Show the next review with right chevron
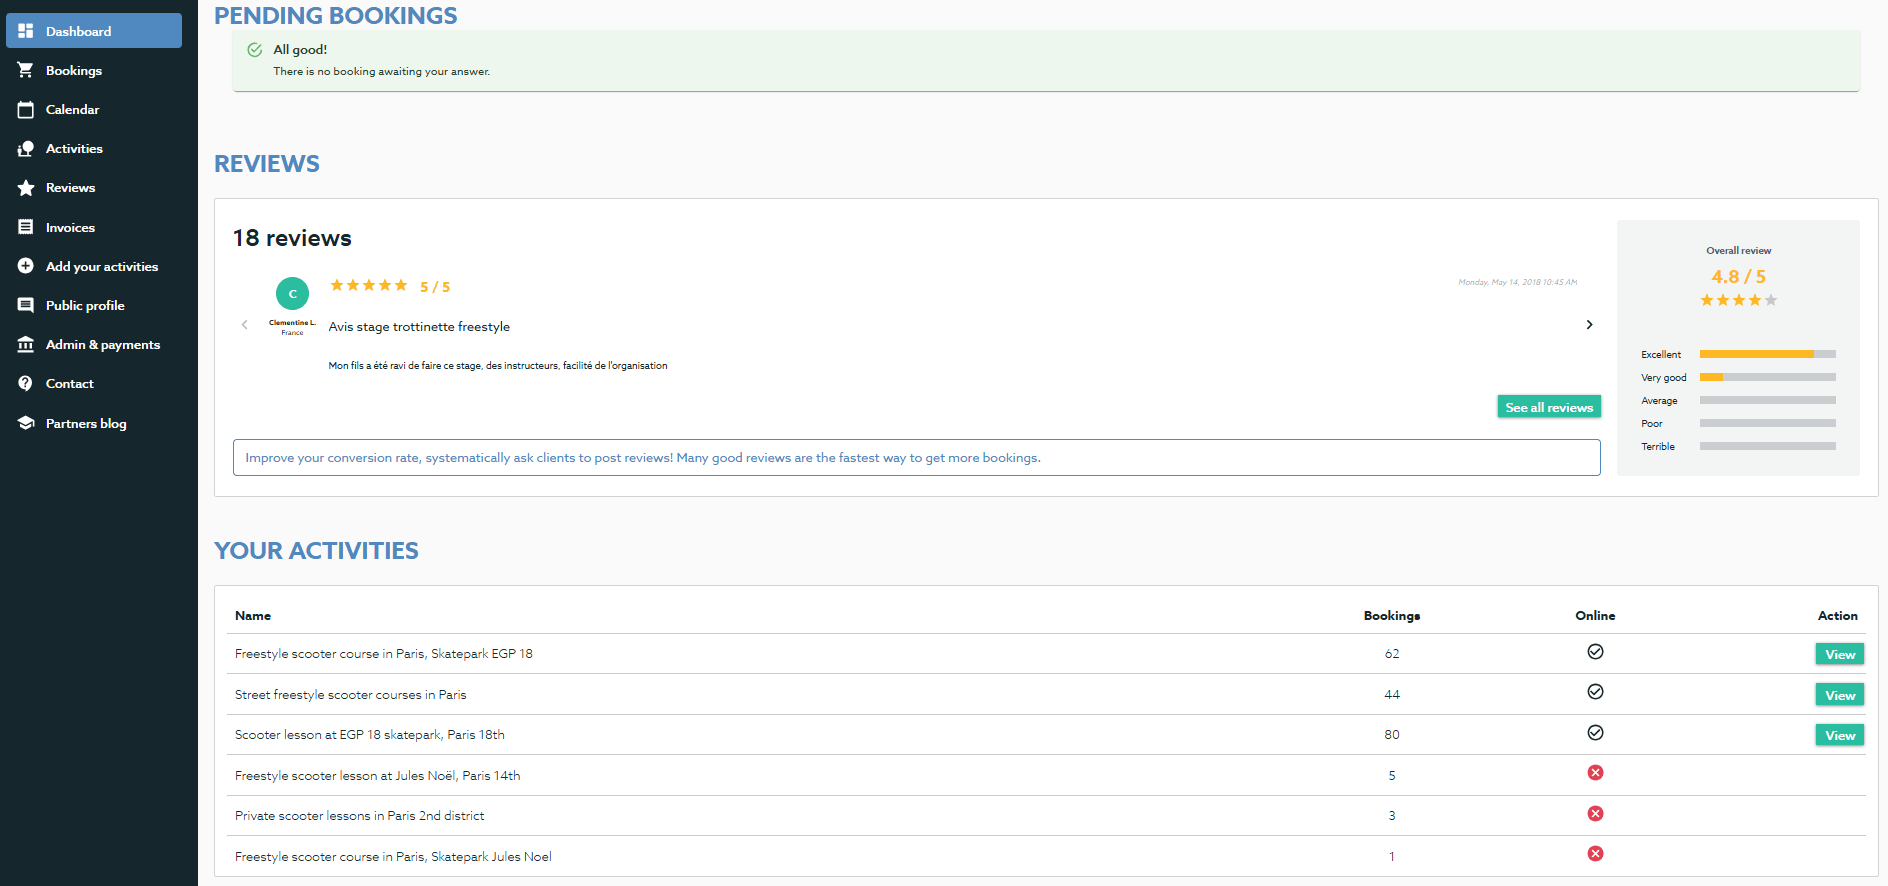The height and width of the screenshot is (886, 1888). (1589, 324)
